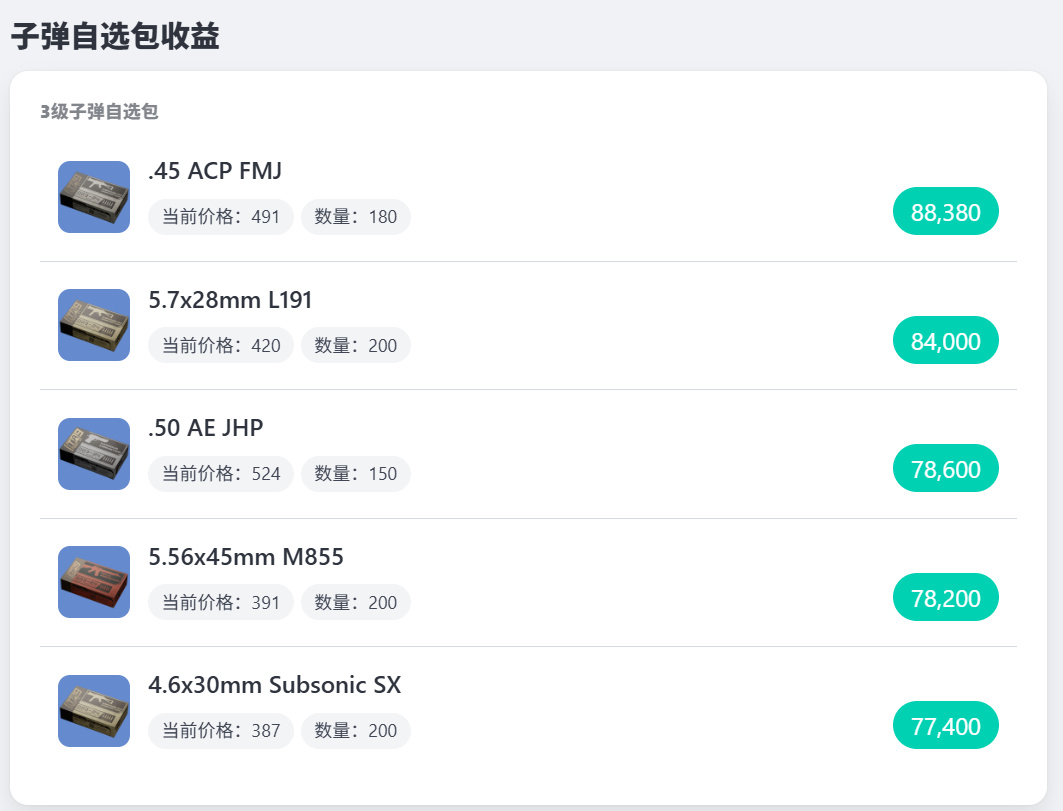Select the .50 AE JHP item name
This screenshot has width=1063, height=811.
(206, 428)
